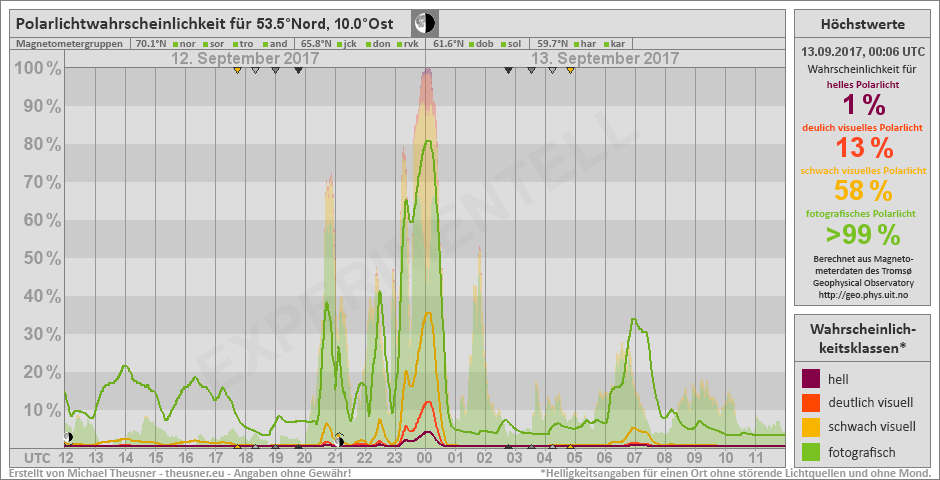Click the moon icon at 21 UTC on chart
Screen dimensions: 940x480
point(340,438)
